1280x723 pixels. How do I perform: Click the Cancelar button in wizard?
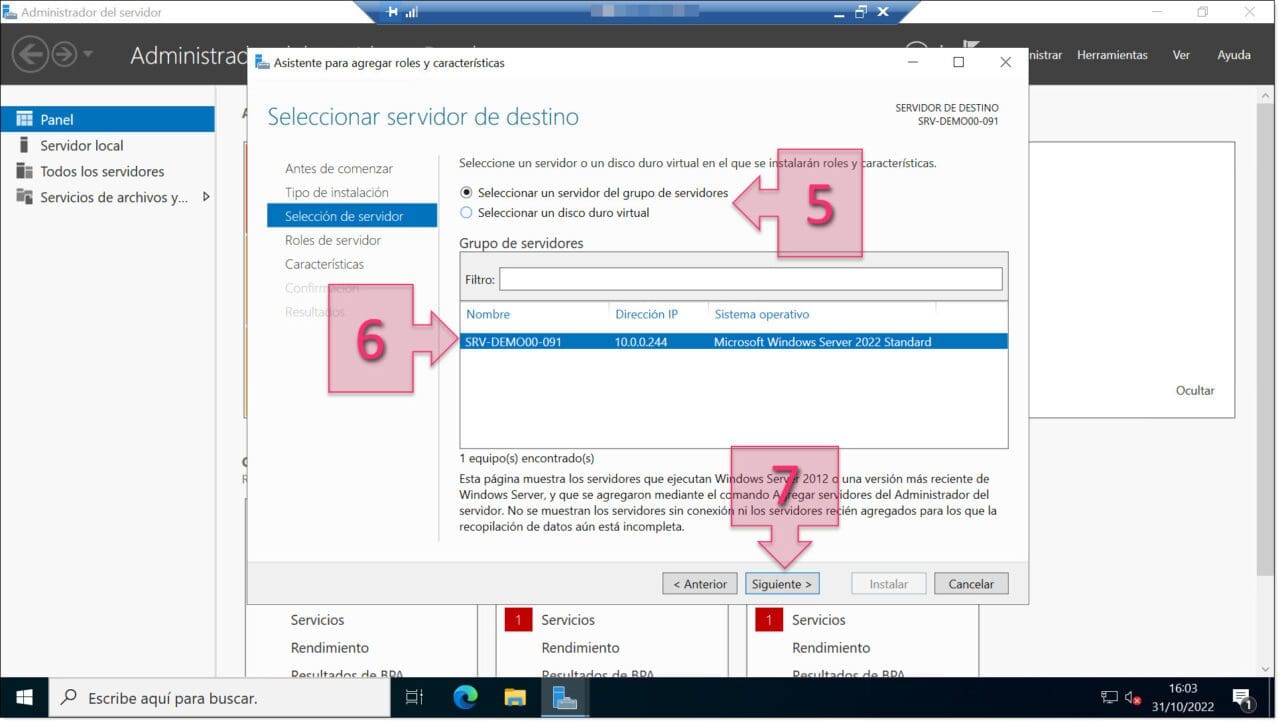point(971,584)
